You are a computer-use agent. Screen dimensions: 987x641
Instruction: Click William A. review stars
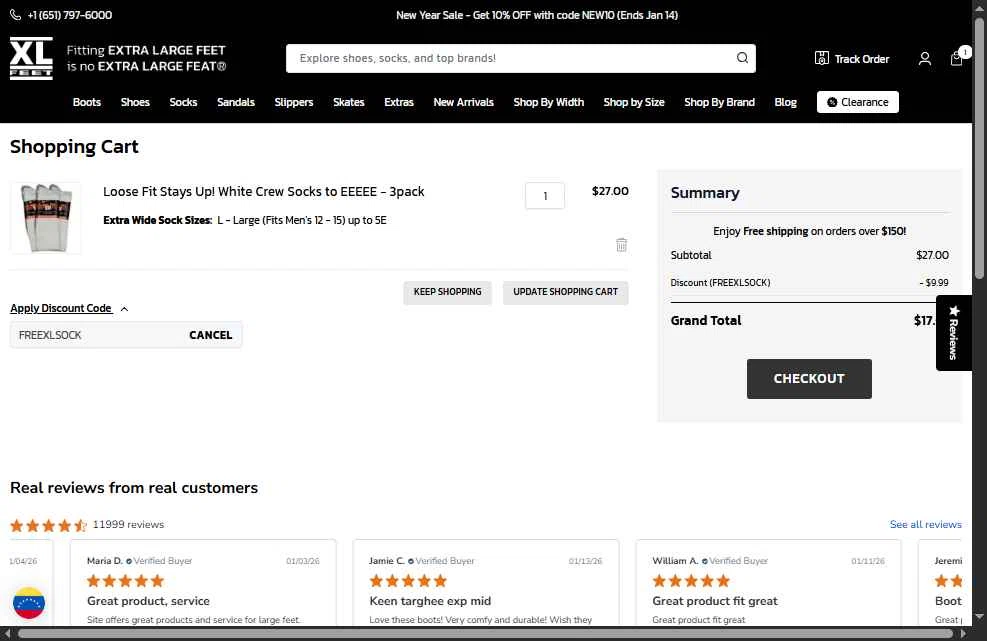[691, 581]
